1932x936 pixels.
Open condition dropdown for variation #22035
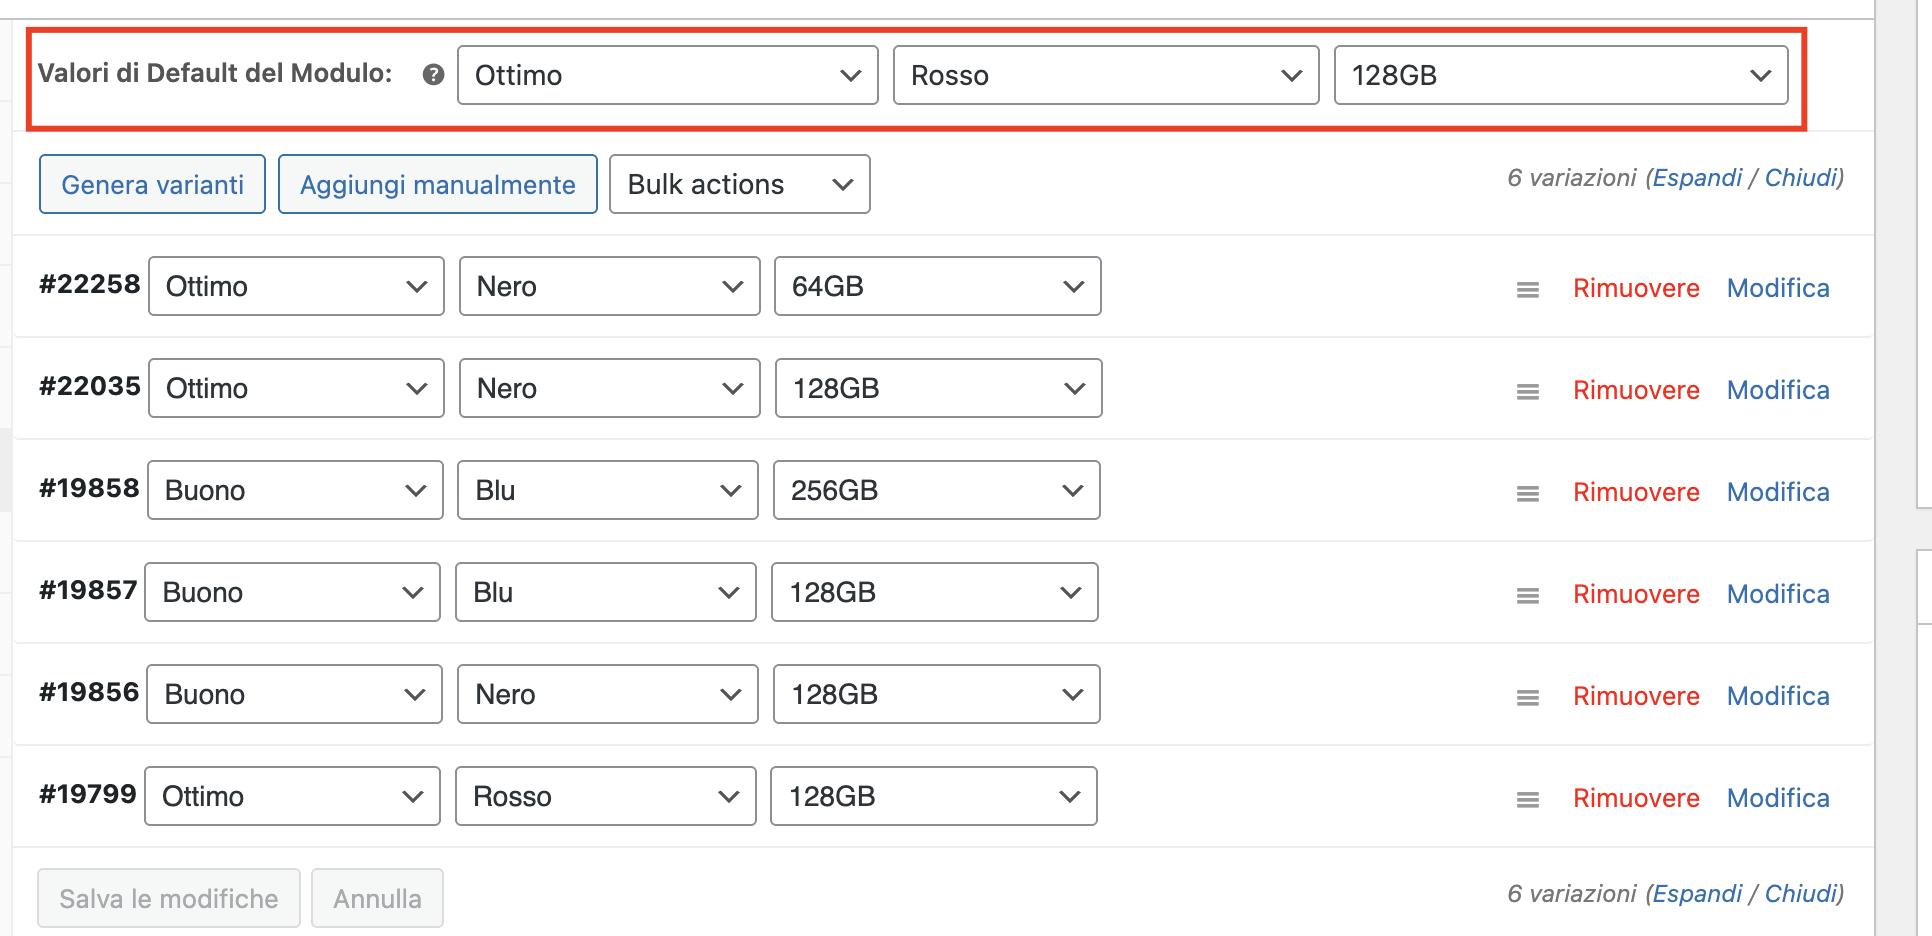[x=296, y=388]
